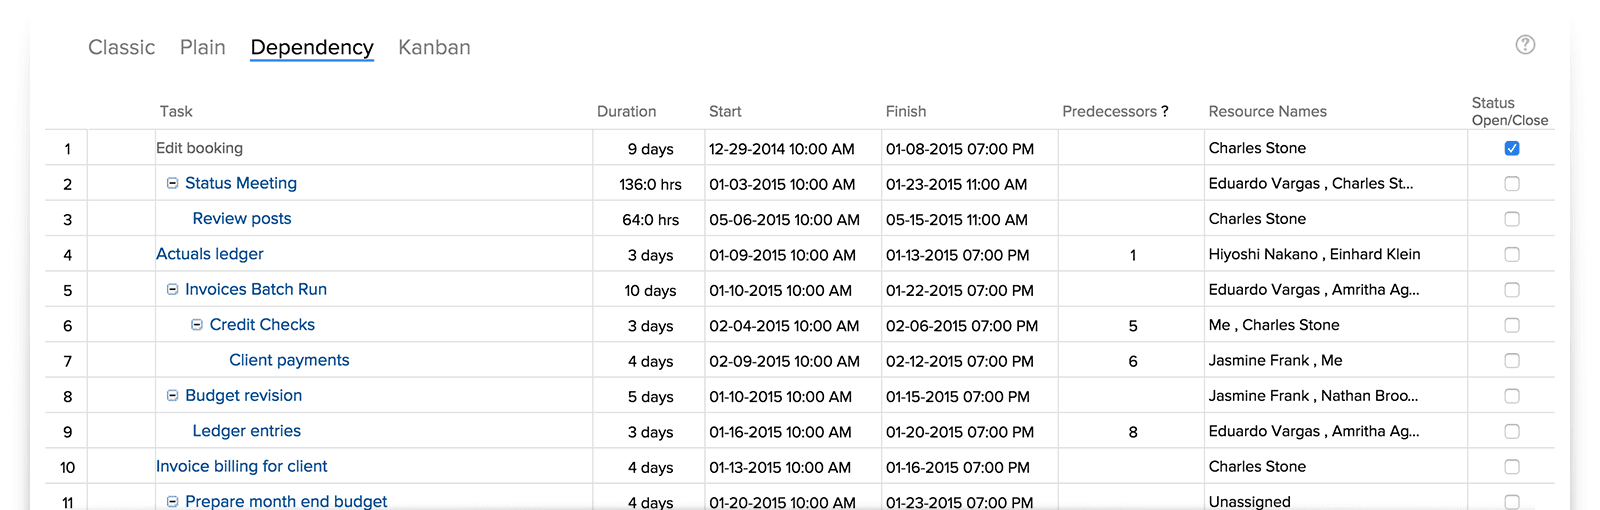Uncheck the Edit booking status checkbox
Viewport: 1600px width, 510px height.
click(x=1512, y=148)
